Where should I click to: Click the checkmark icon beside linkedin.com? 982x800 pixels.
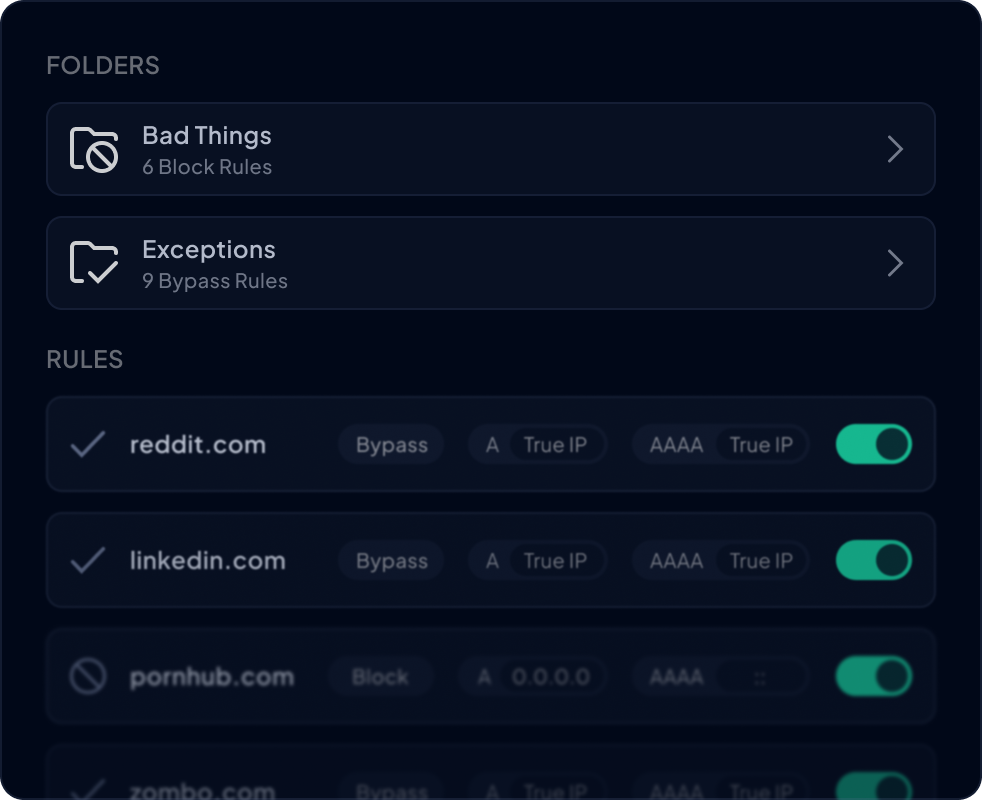[x=88, y=560]
